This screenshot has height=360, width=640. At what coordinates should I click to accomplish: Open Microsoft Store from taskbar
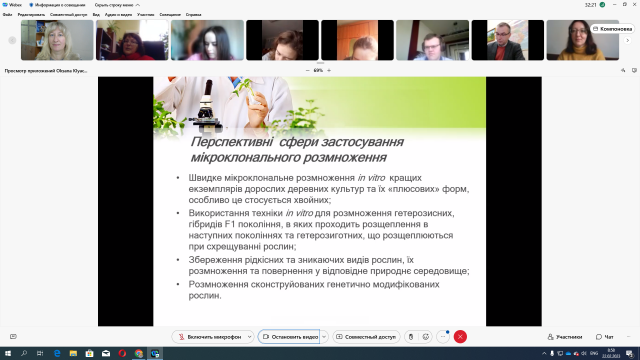pyautogui.click(x=89, y=353)
